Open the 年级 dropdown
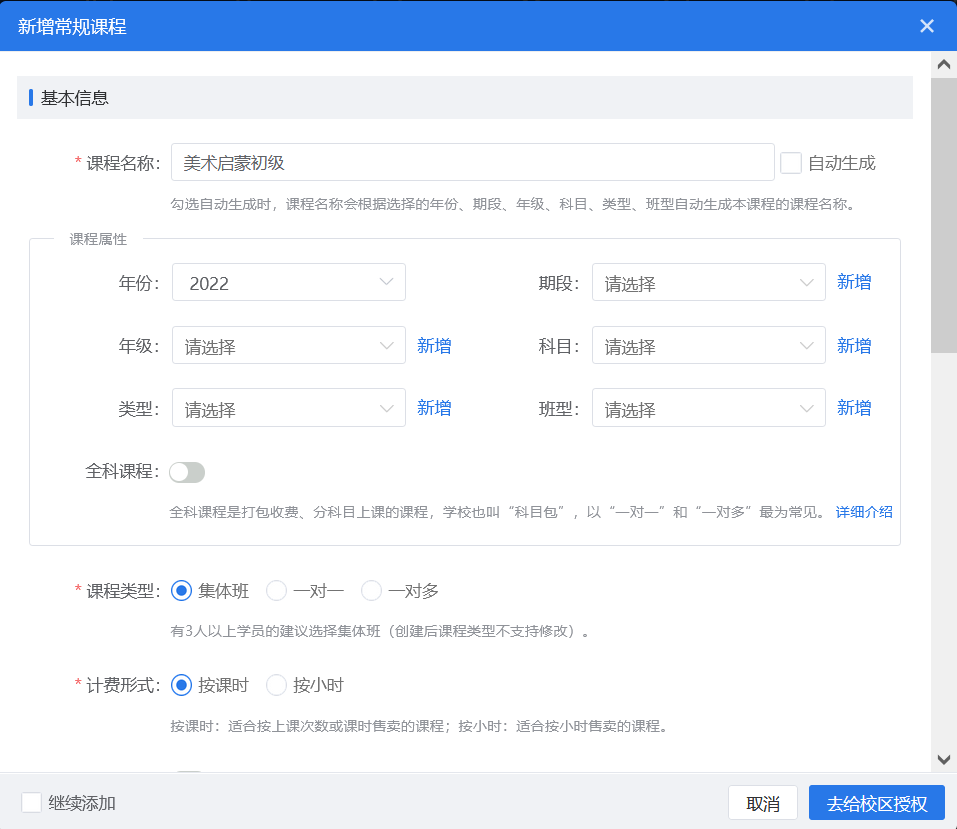The height and width of the screenshot is (829, 957). [289, 345]
